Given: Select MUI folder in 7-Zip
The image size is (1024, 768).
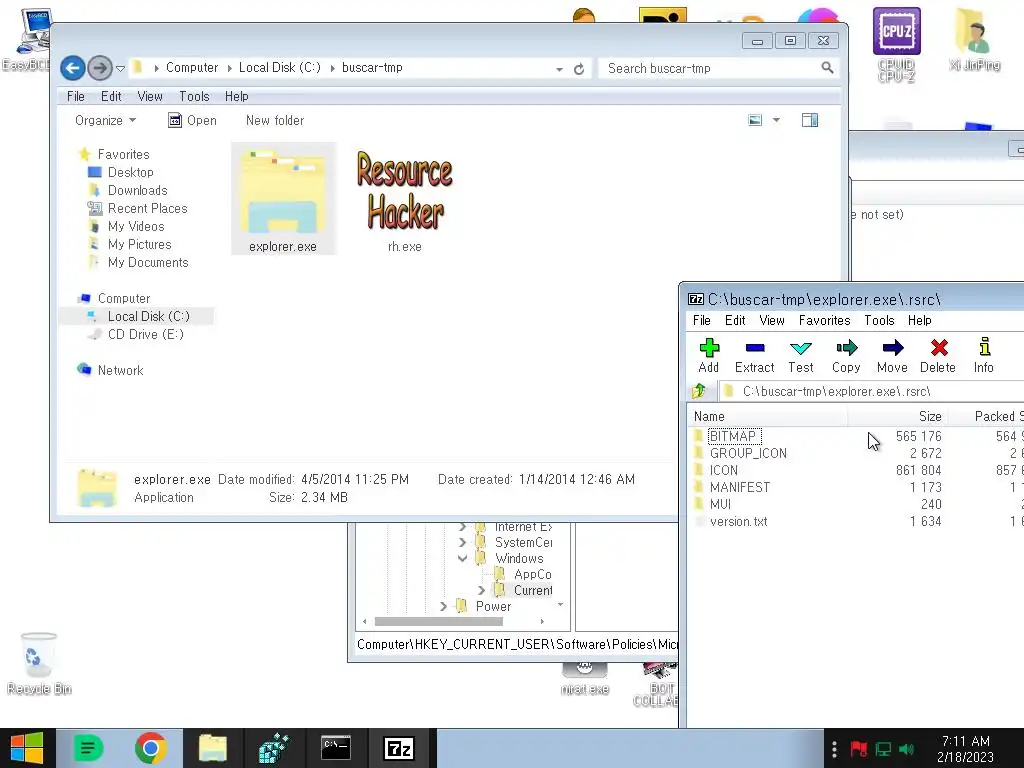Looking at the screenshot, I should pos(720,504).
